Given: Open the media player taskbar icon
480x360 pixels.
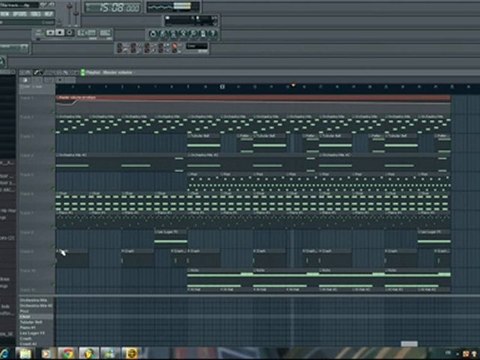Looking at the screenshot, I should 46,353.
